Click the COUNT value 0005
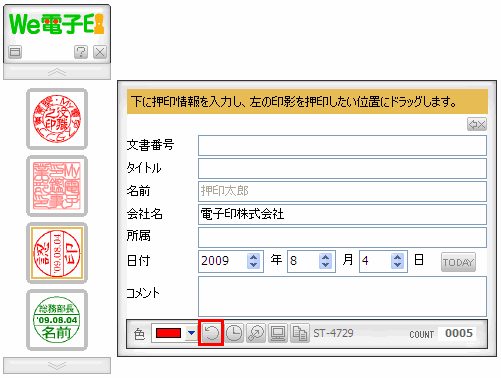 point(459,333)
